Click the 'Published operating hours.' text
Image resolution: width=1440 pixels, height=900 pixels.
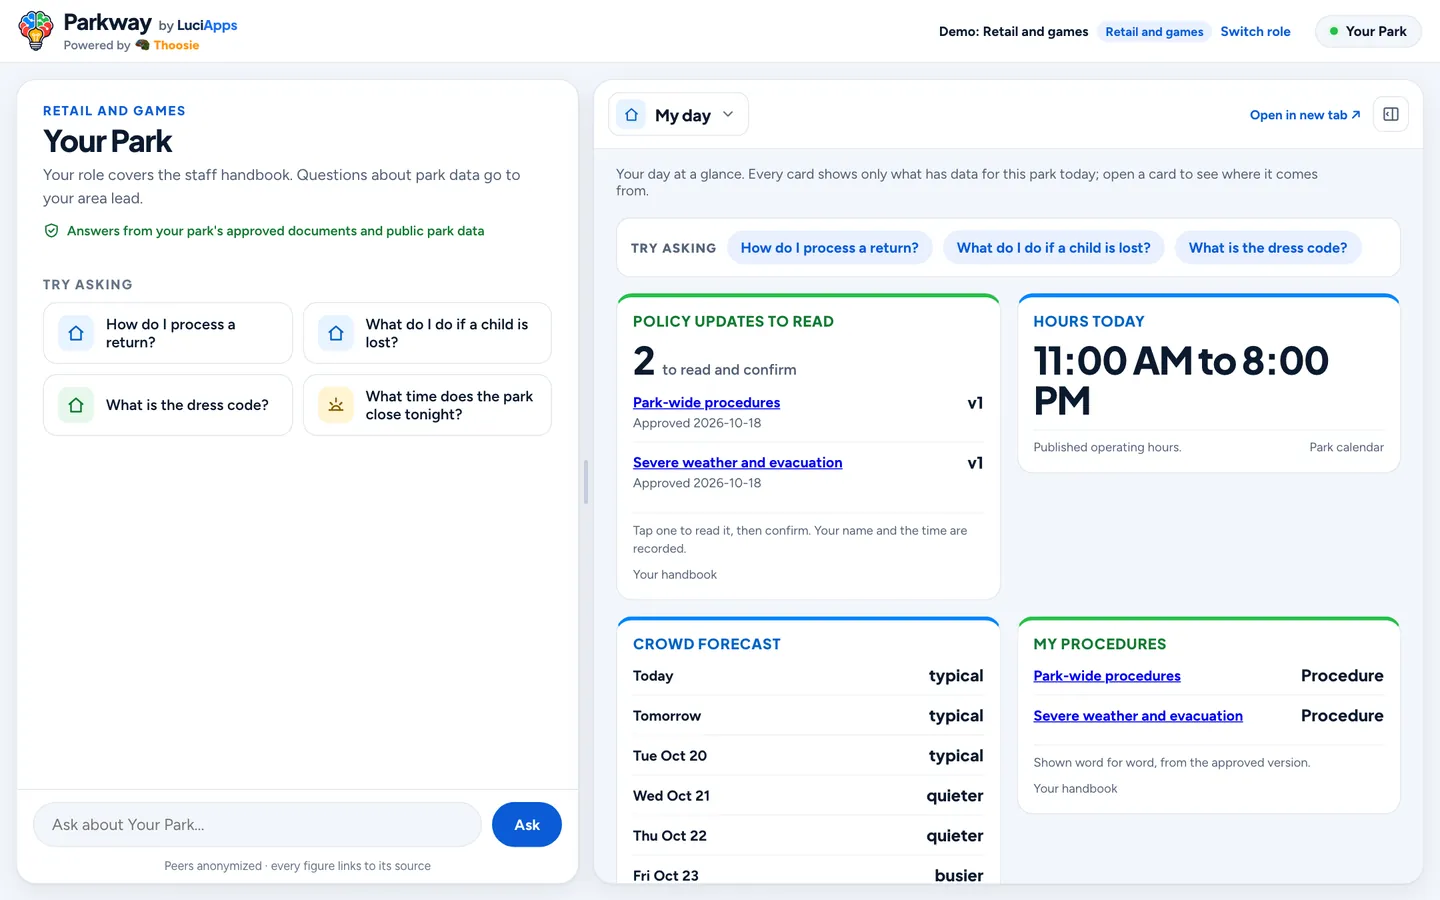(1107, 447)
